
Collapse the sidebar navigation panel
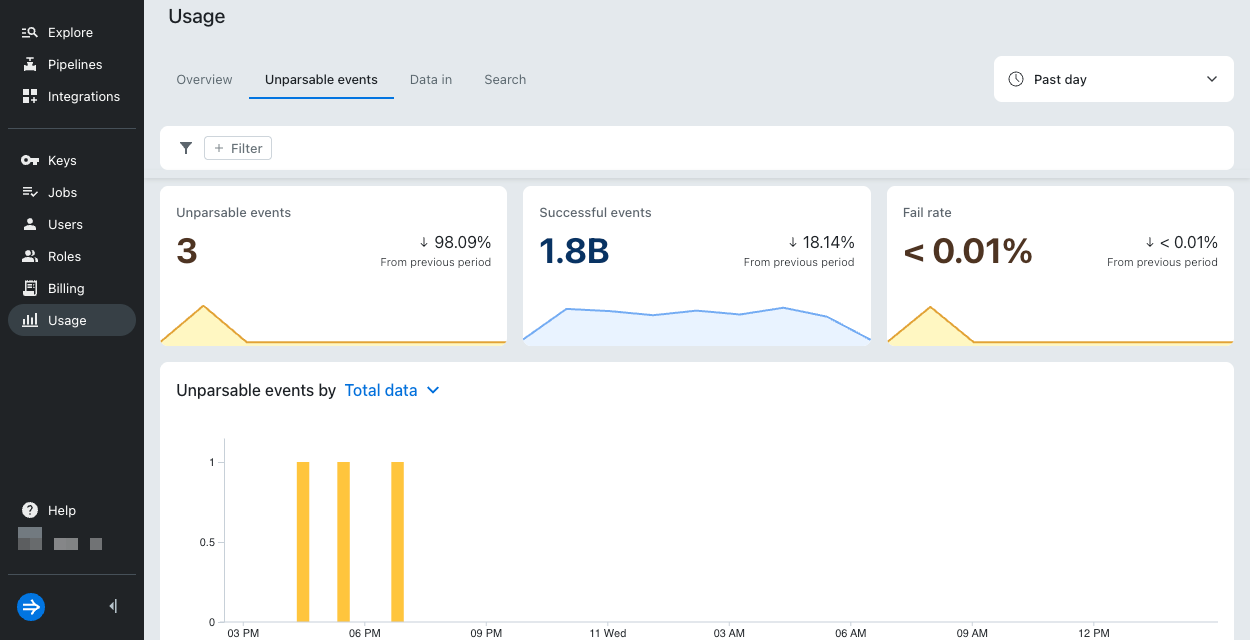click(113, 606)
